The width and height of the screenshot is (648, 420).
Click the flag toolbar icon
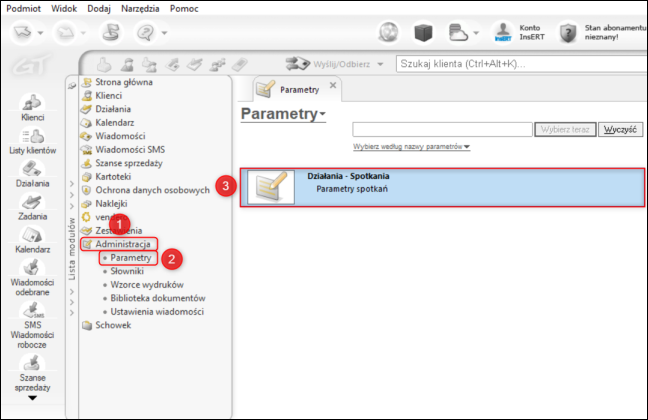pyautogui.click(x=110, y=32)
